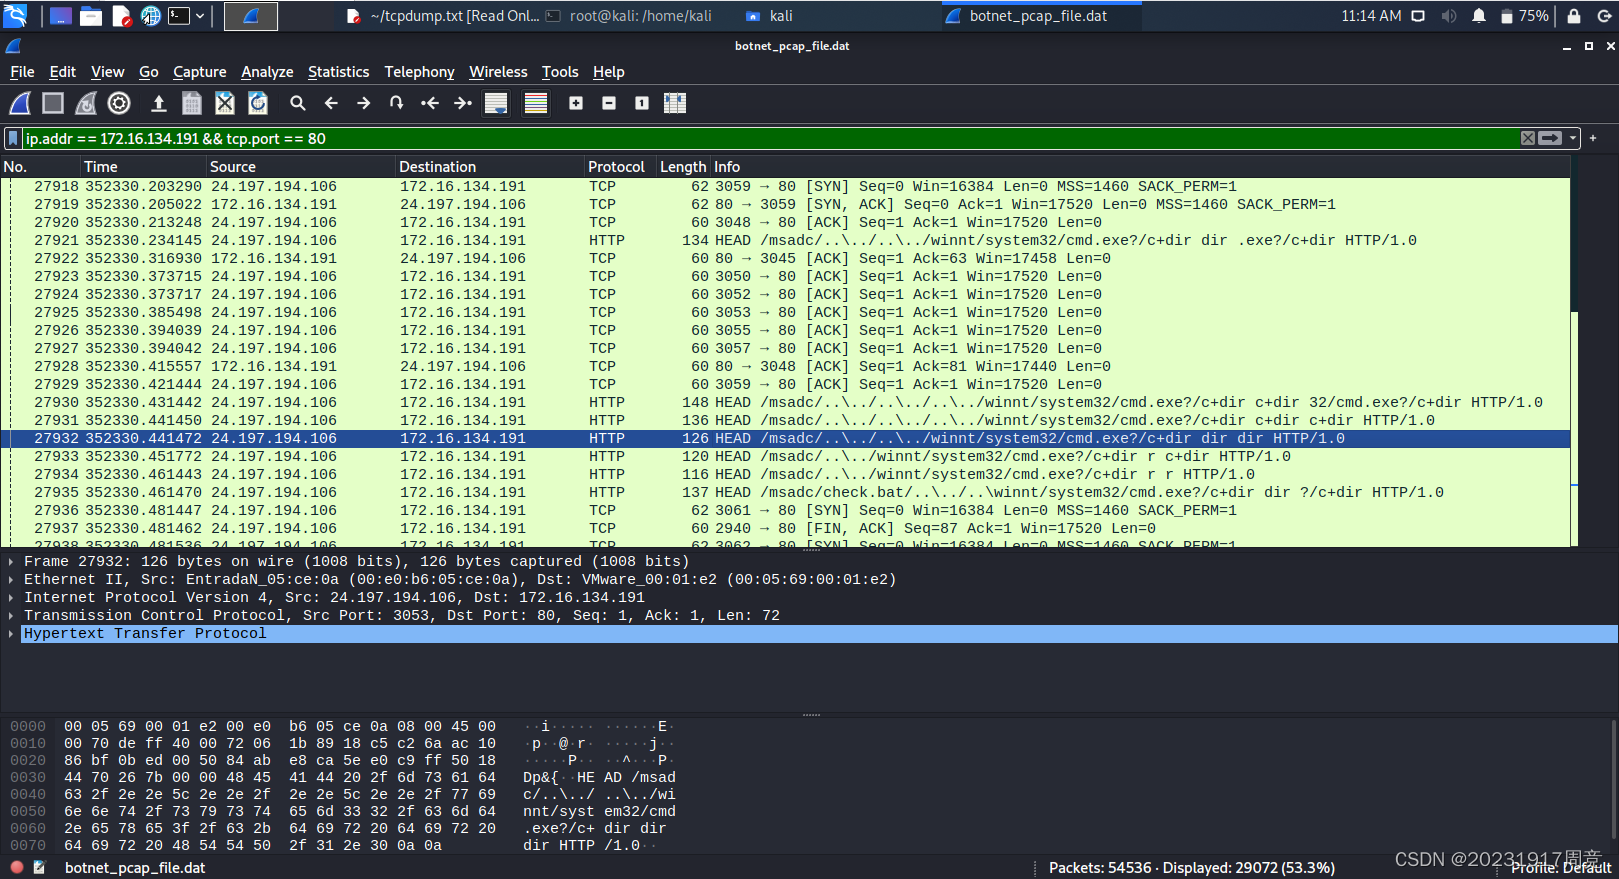Expand Transmission Control Protocol details
The width and height of the screenshot is (1619, 879).
[11, 615]
